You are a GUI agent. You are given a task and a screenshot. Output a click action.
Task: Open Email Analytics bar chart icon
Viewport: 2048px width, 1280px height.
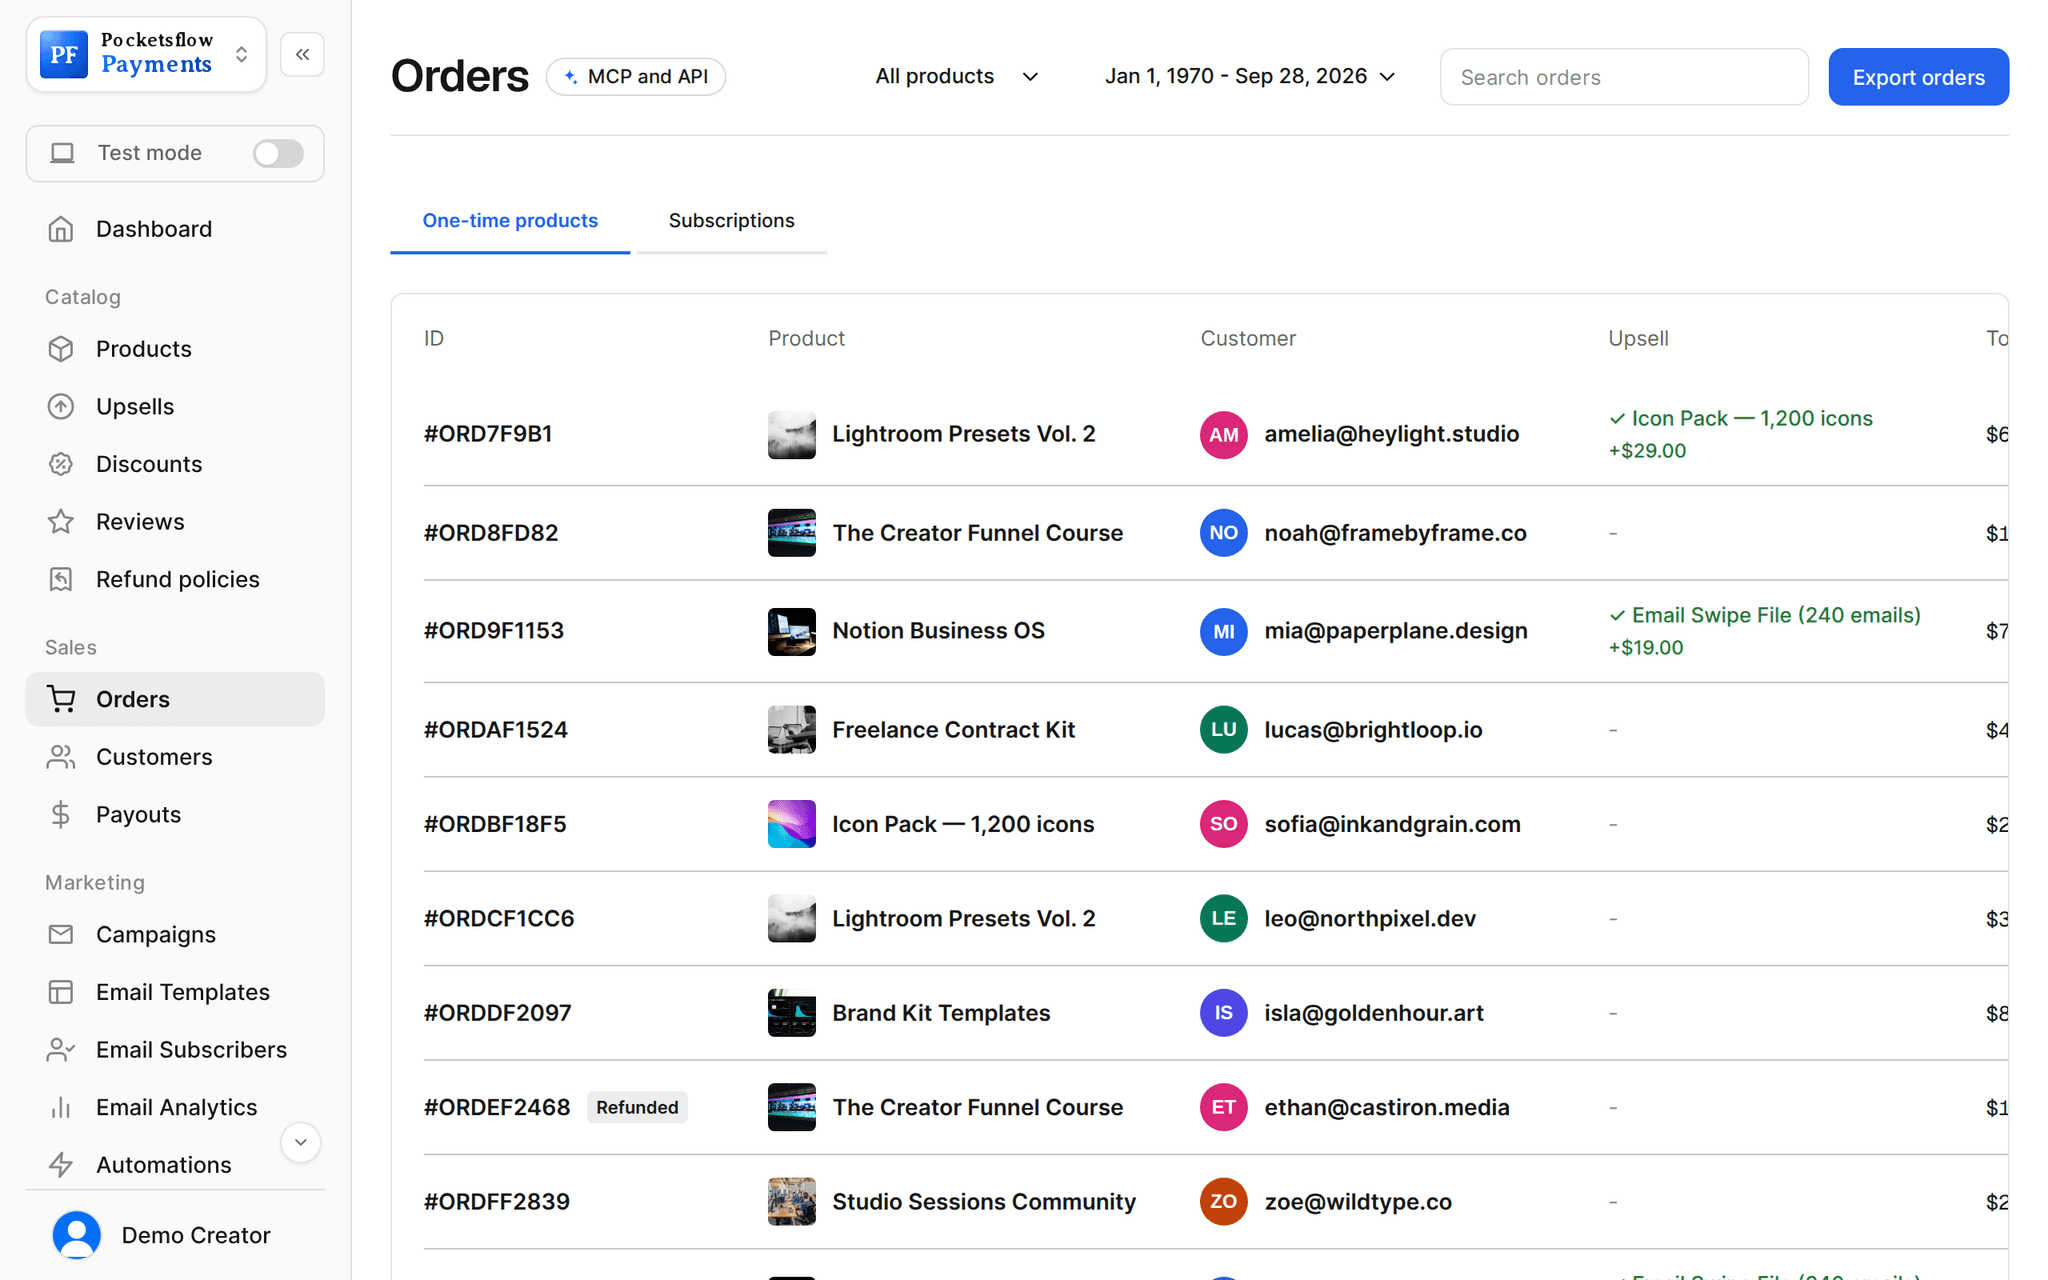click(x=61, y=1107)
